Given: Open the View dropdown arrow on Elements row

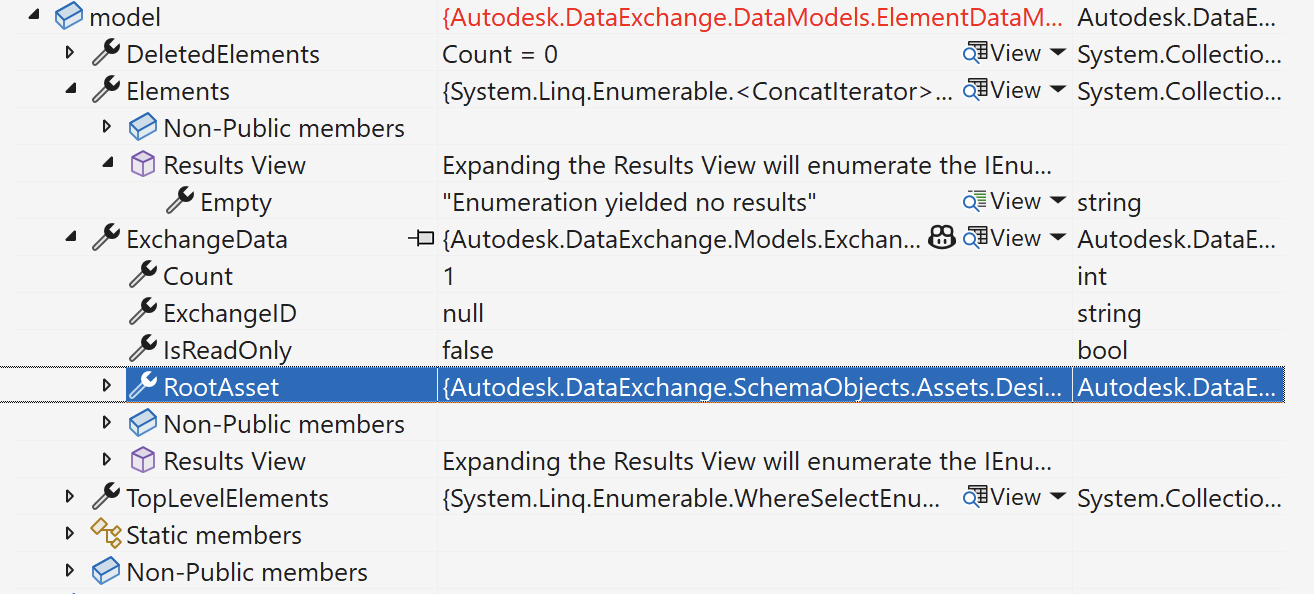Looking at the screenshot, I should point(1058,90).
